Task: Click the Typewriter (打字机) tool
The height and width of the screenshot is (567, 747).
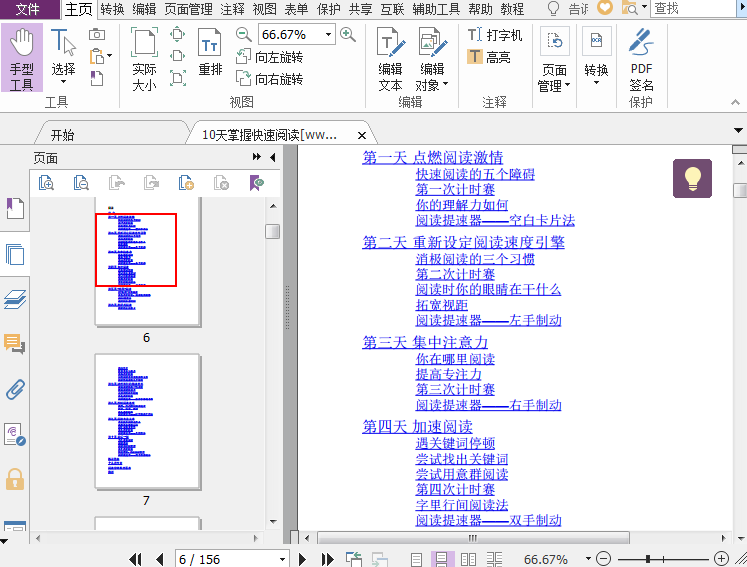Action: coord(495,35)
